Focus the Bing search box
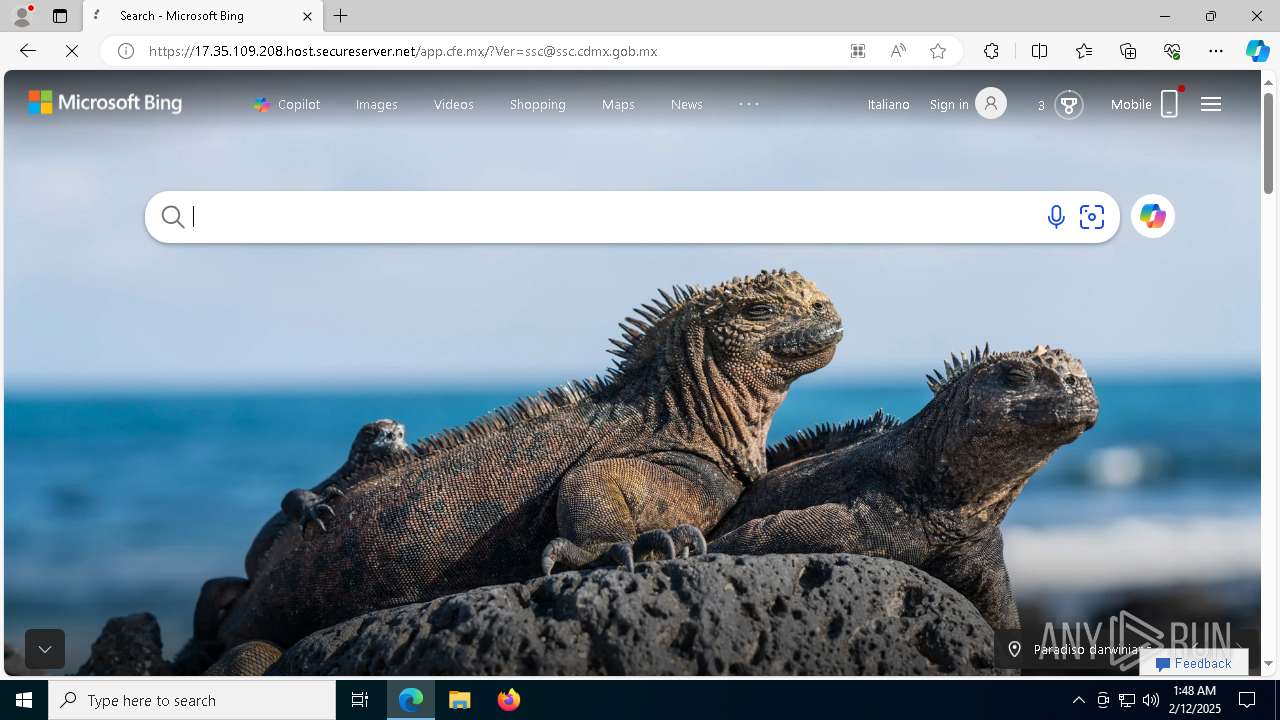This screenshot has height=720, width=1280. (615, 217)
